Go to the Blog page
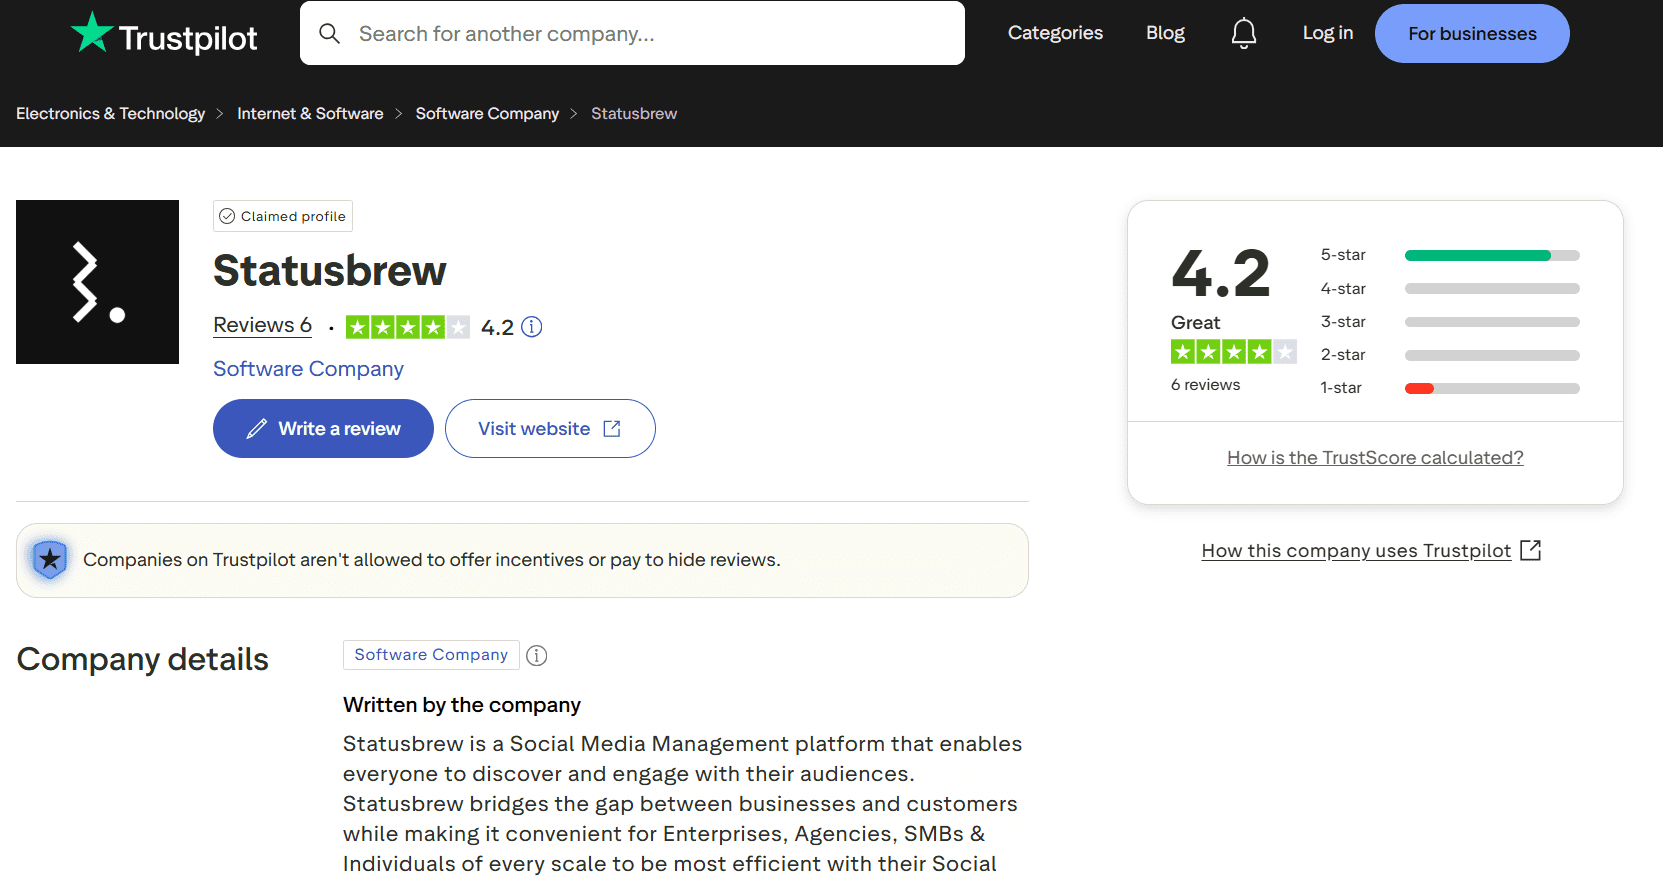 tap(1165, 33)
